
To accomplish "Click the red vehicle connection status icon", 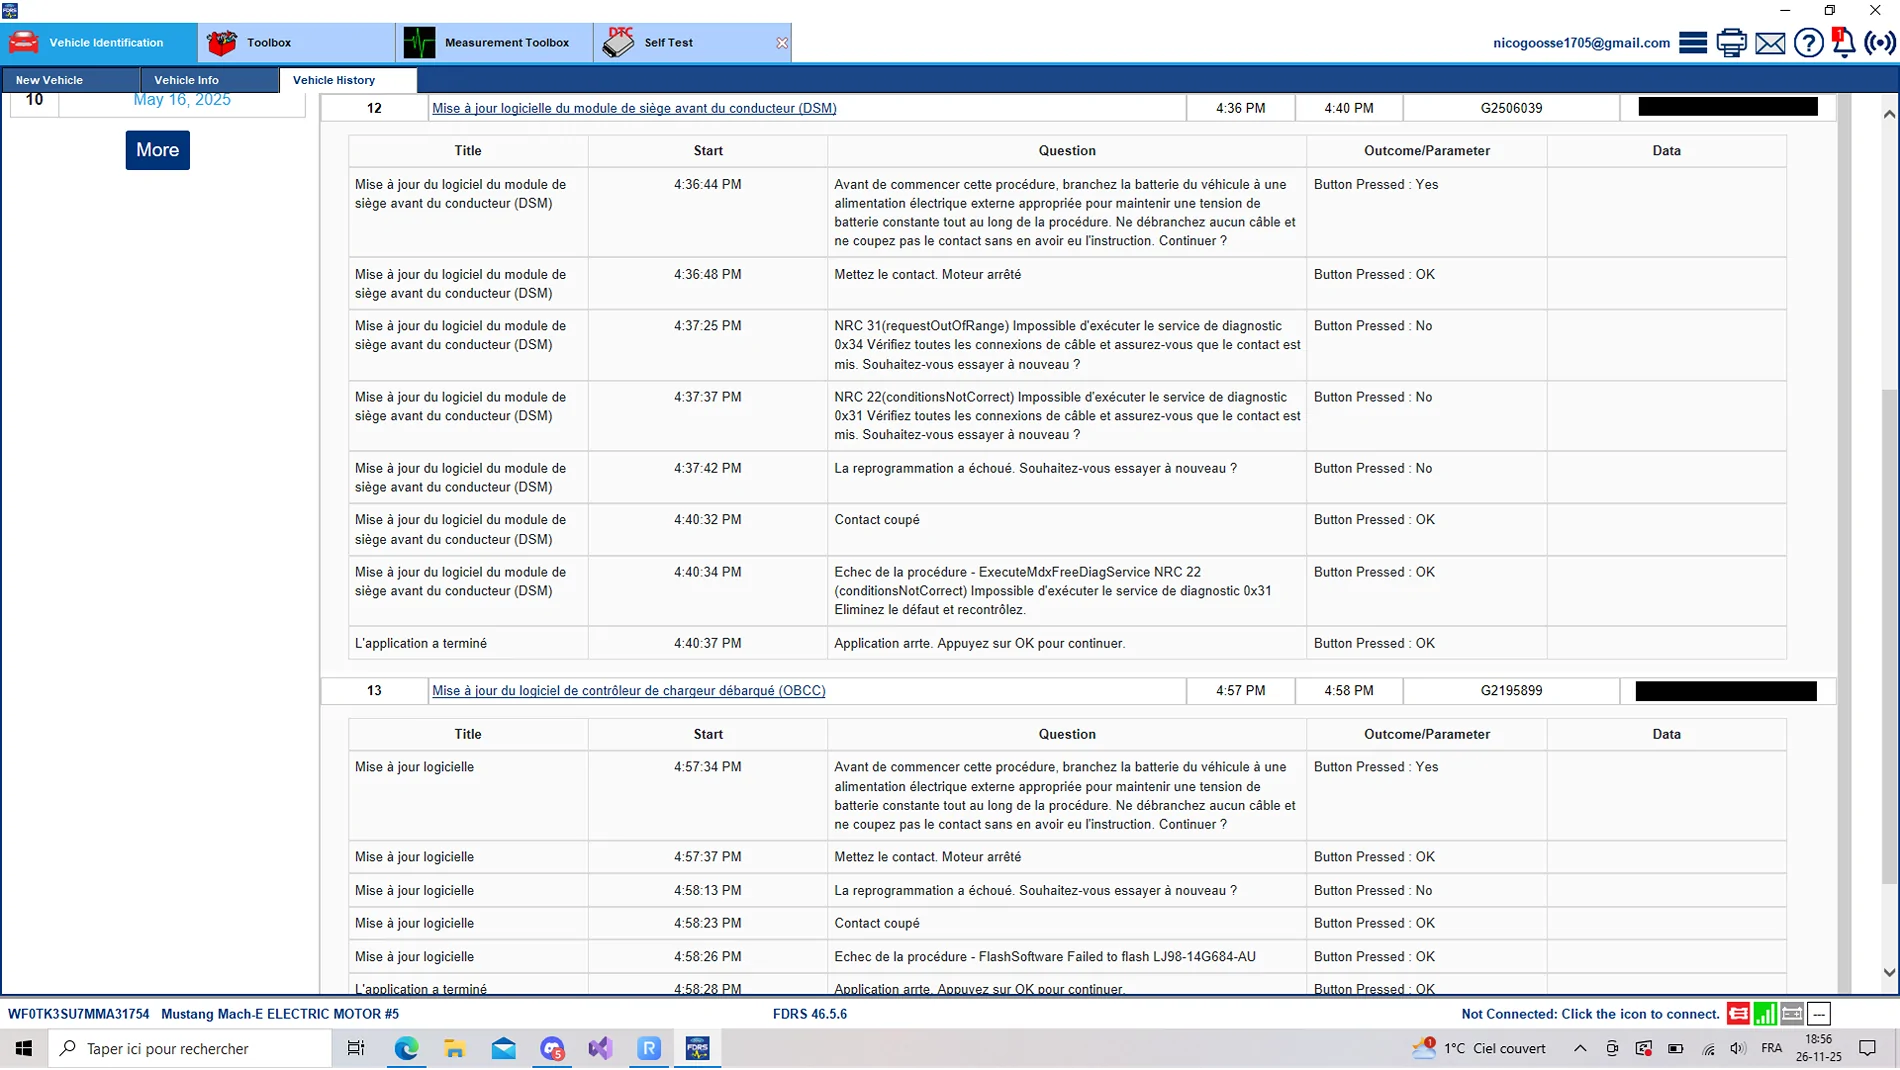I will pyautogui.click(x=1738, y=1014).
